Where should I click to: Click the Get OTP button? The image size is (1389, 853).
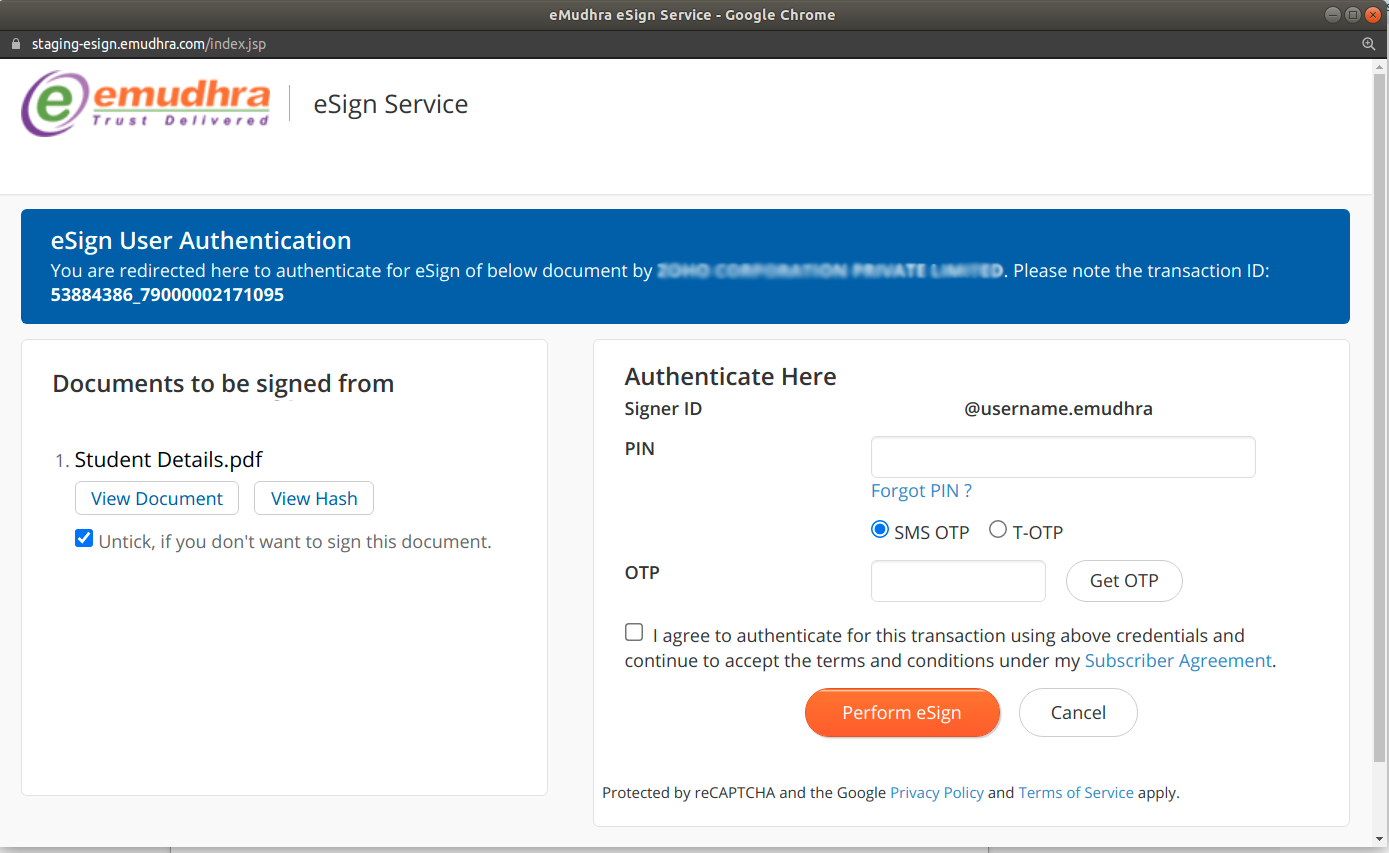click(1124, 581)
